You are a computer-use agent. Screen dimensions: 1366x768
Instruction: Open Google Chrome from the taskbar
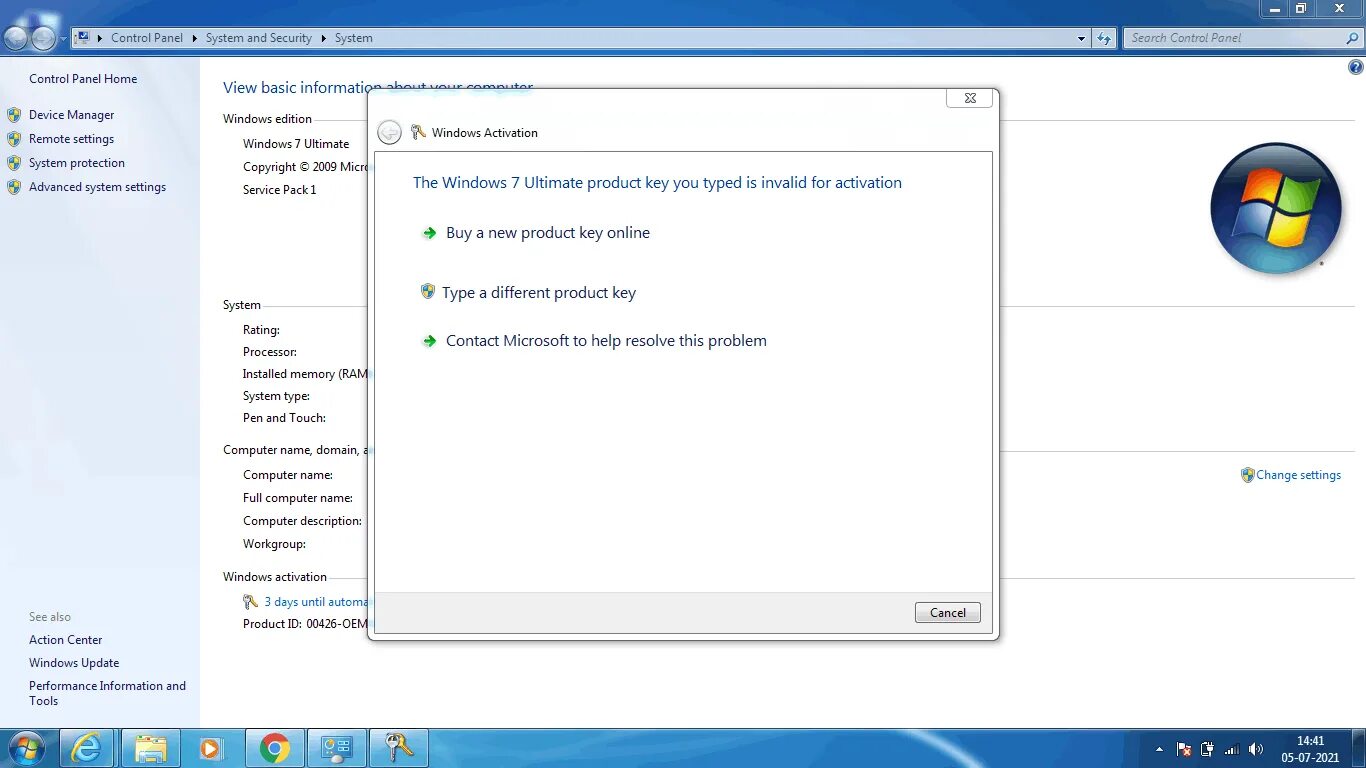275,748
